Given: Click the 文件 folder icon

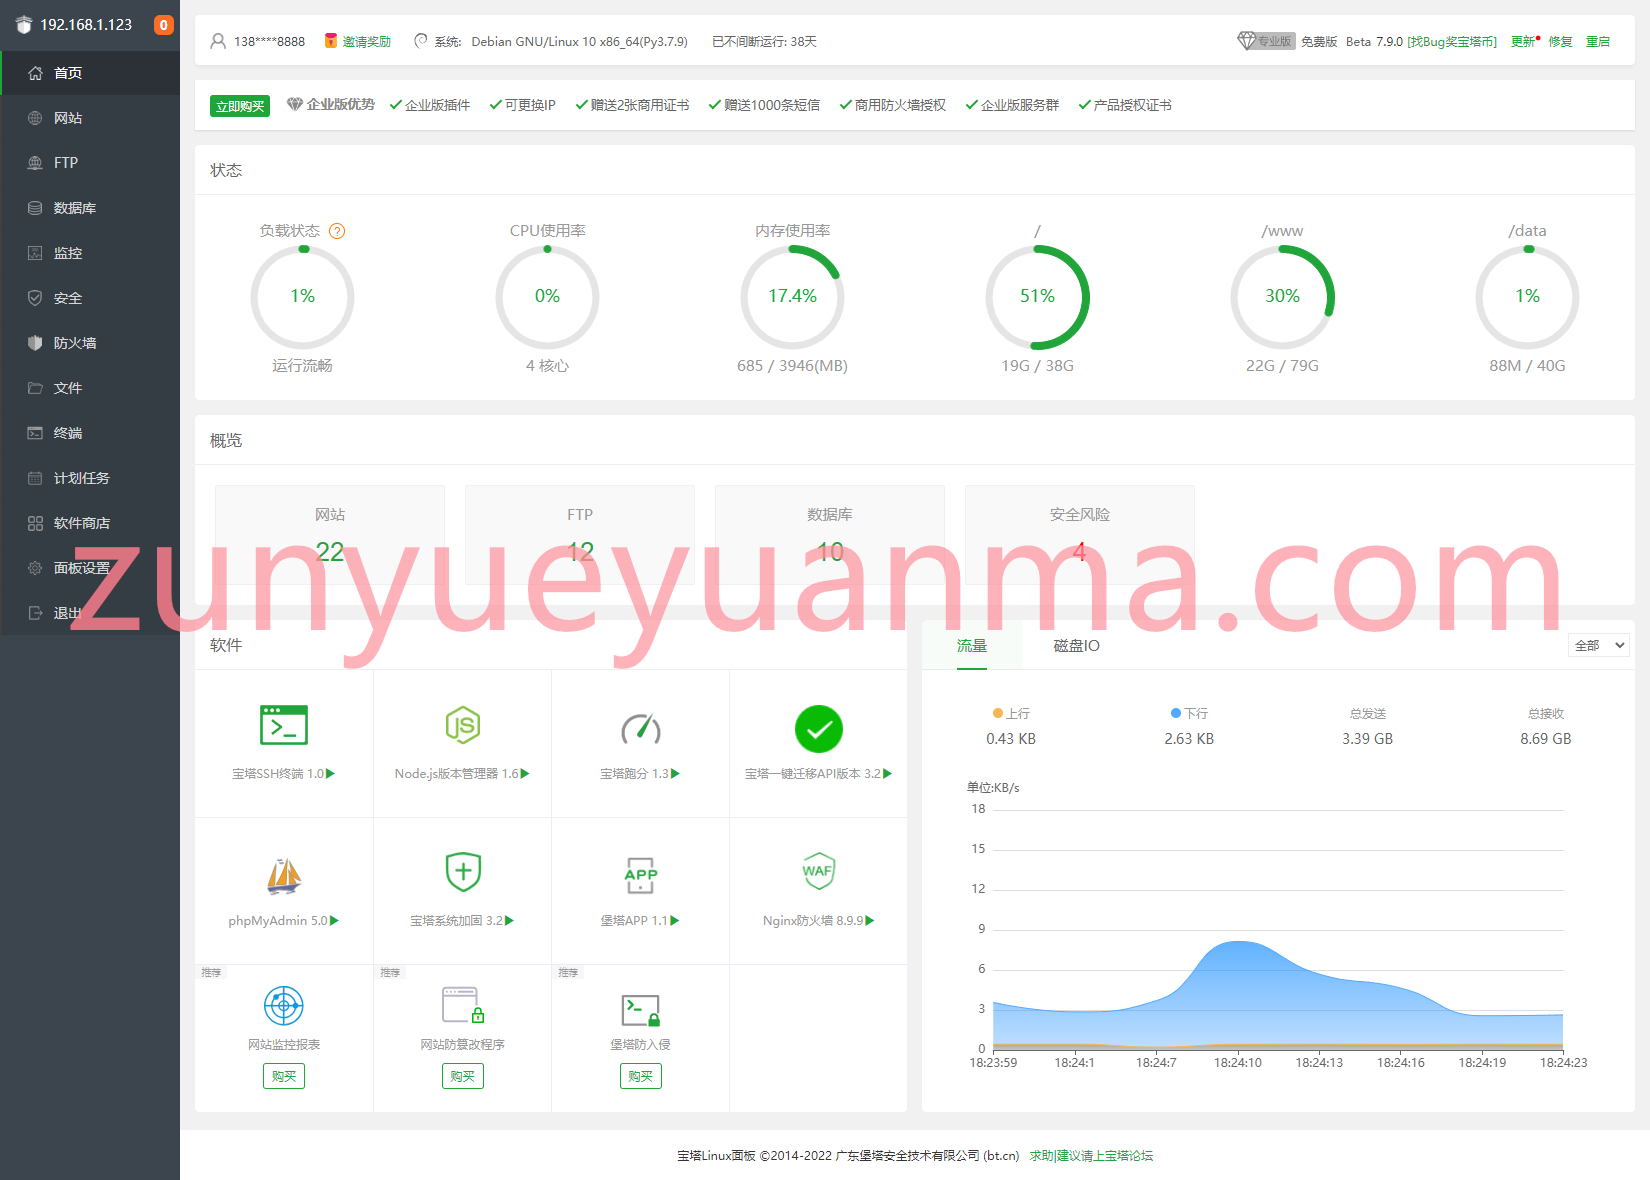Looking at the screenshot, I should (x=35, y=388).
